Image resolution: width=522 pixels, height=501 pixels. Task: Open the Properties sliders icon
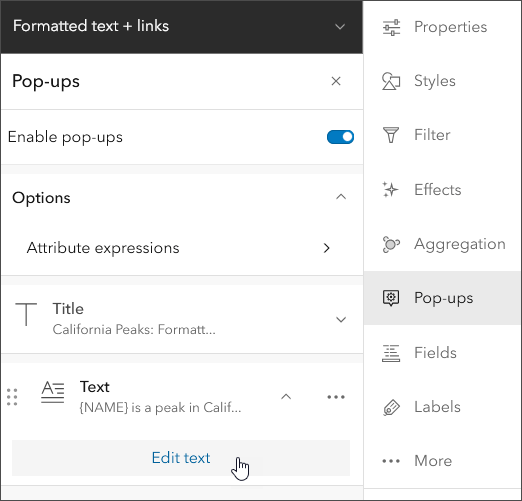[x=391, y=27]
